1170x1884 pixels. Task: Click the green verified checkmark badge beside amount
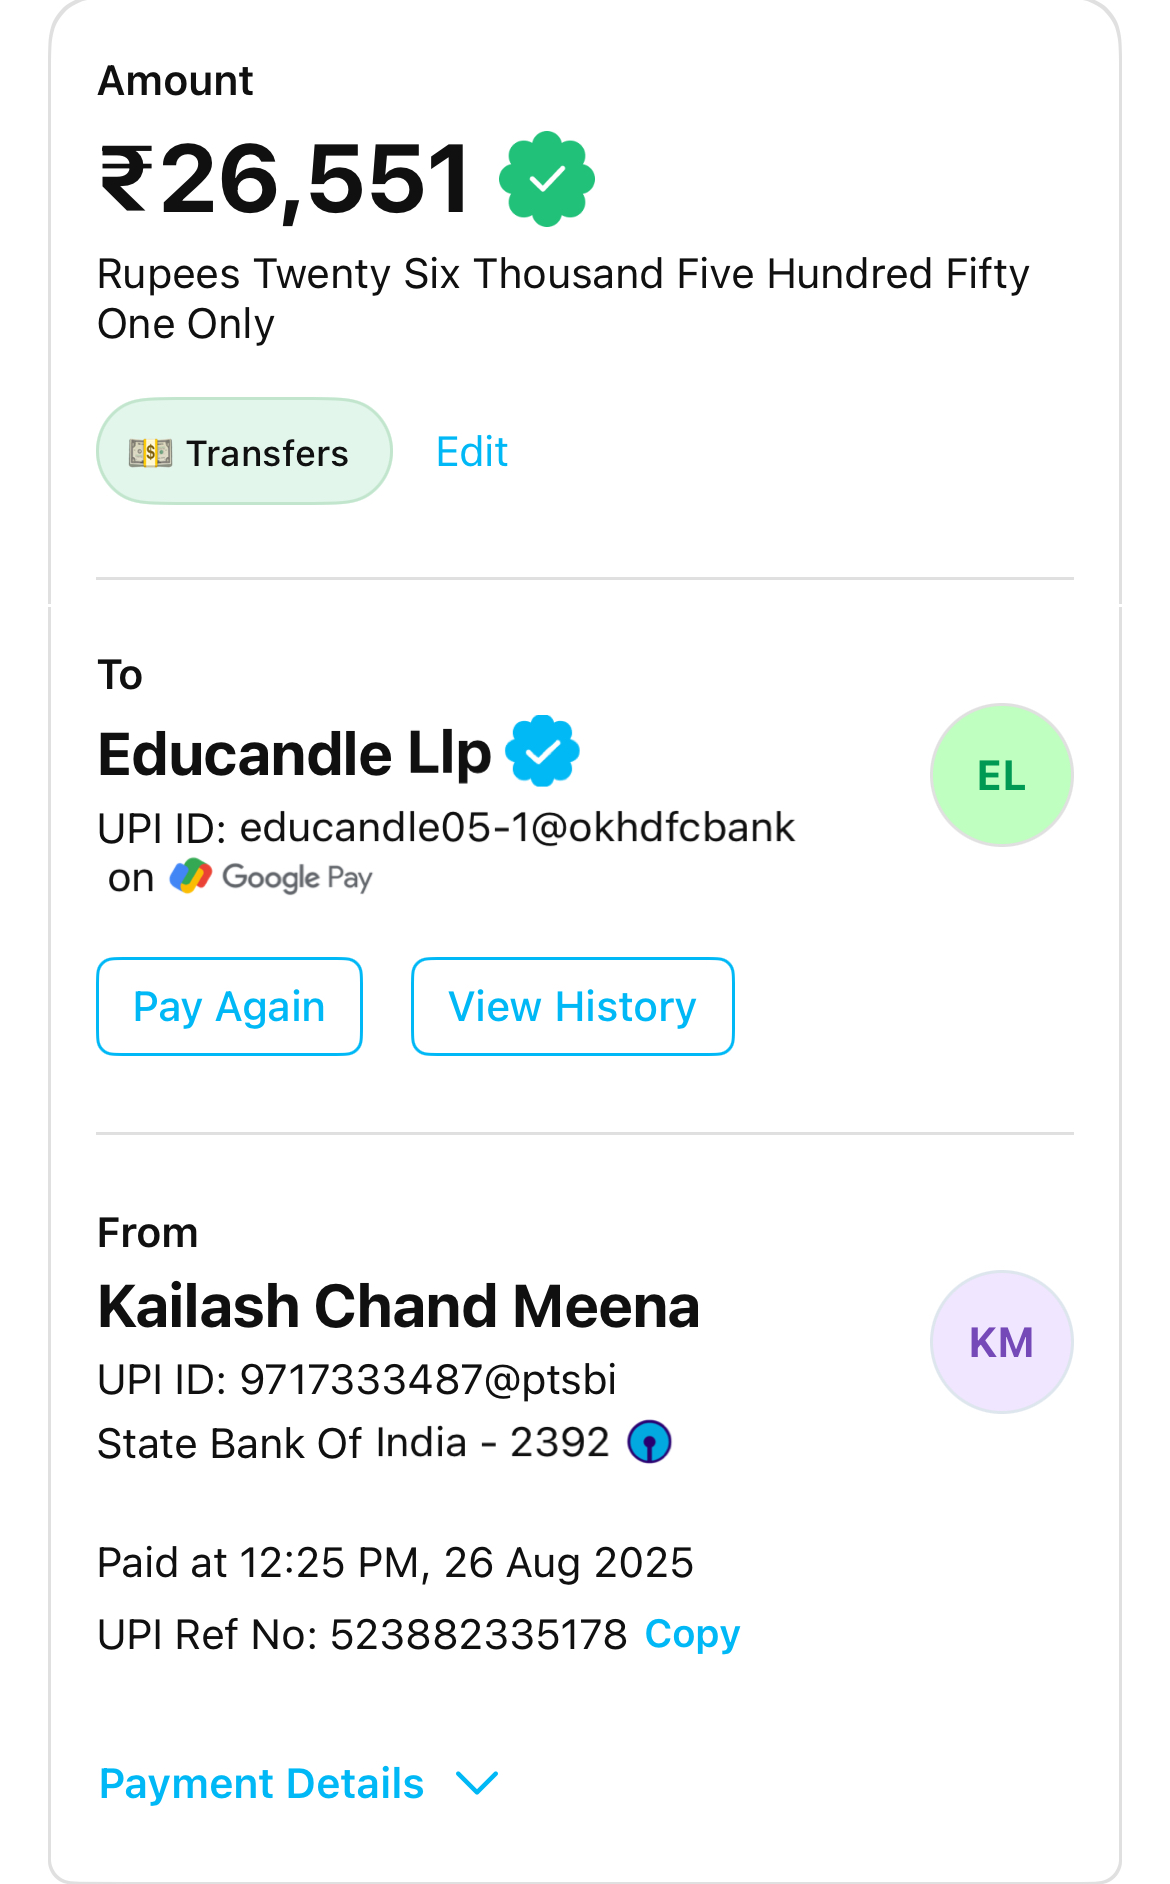pos(547,179)
